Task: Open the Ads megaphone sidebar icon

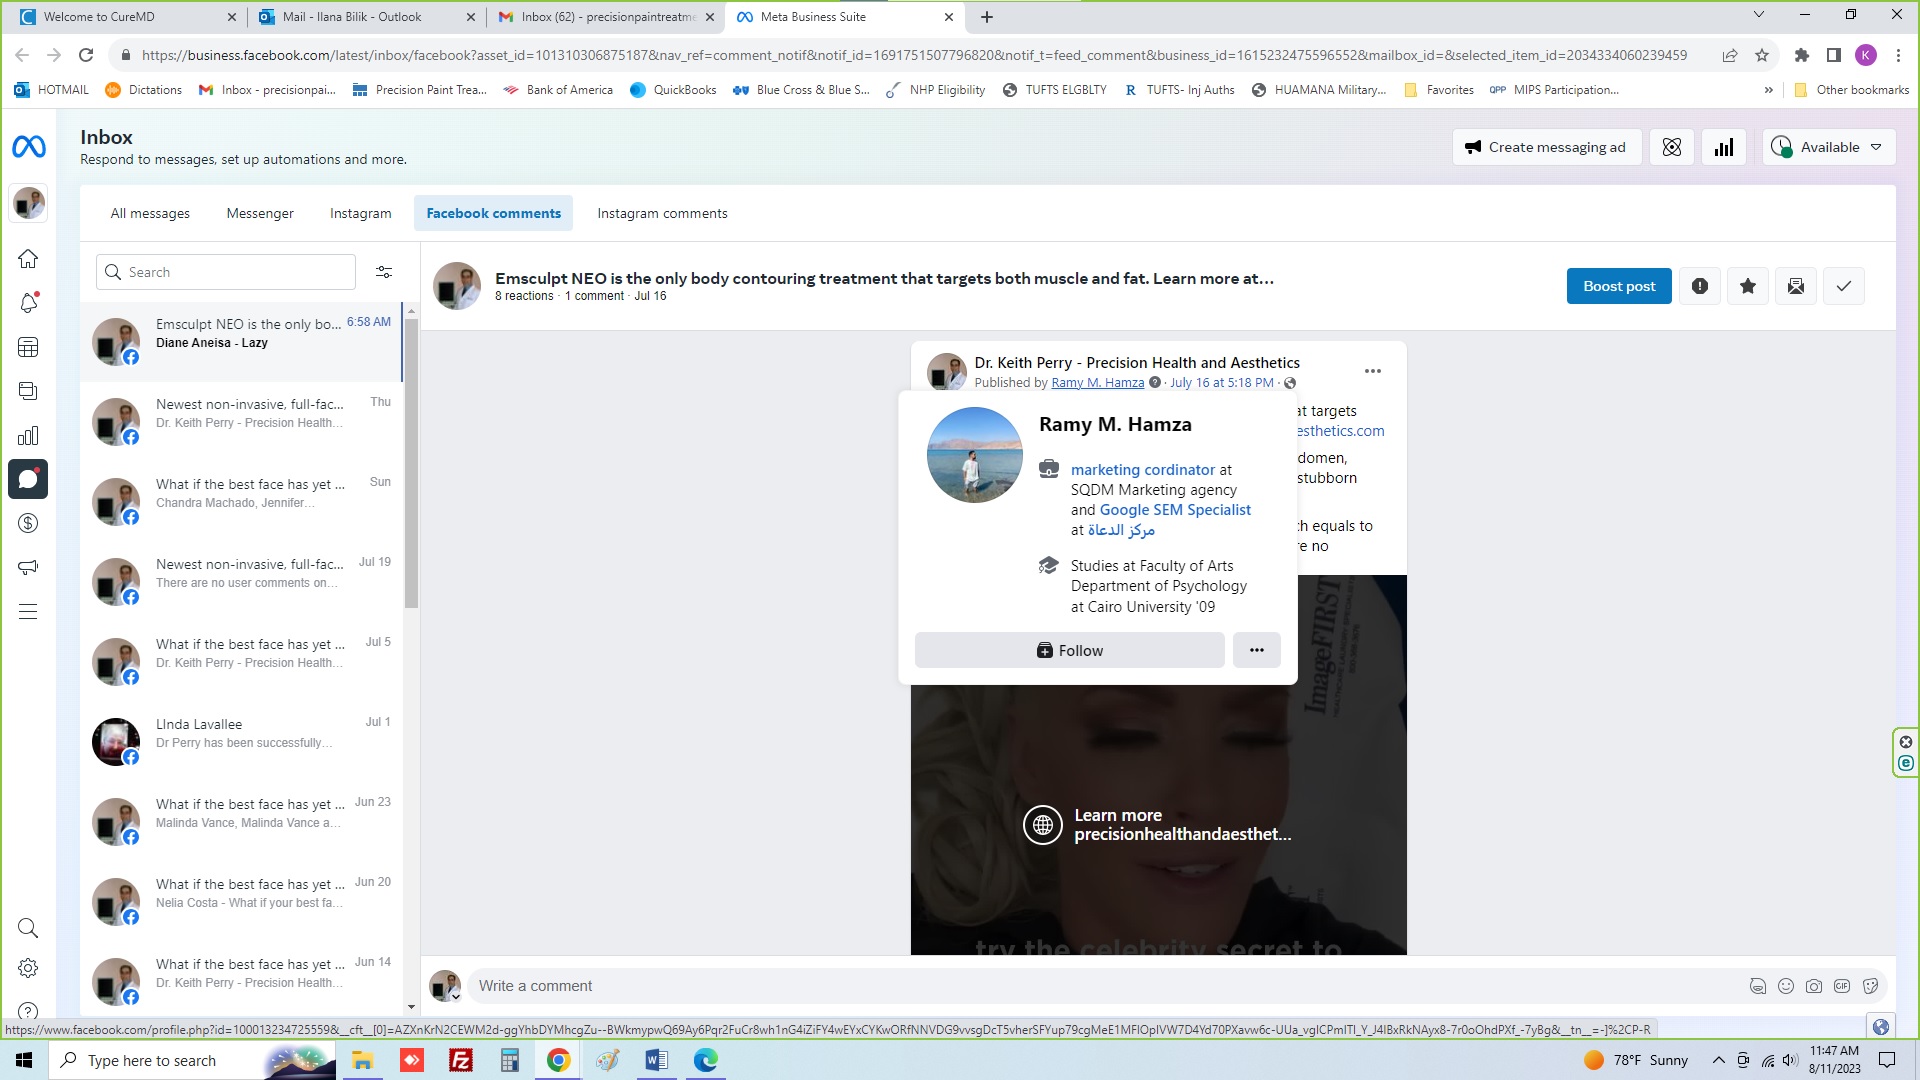Action: [28, 567]
